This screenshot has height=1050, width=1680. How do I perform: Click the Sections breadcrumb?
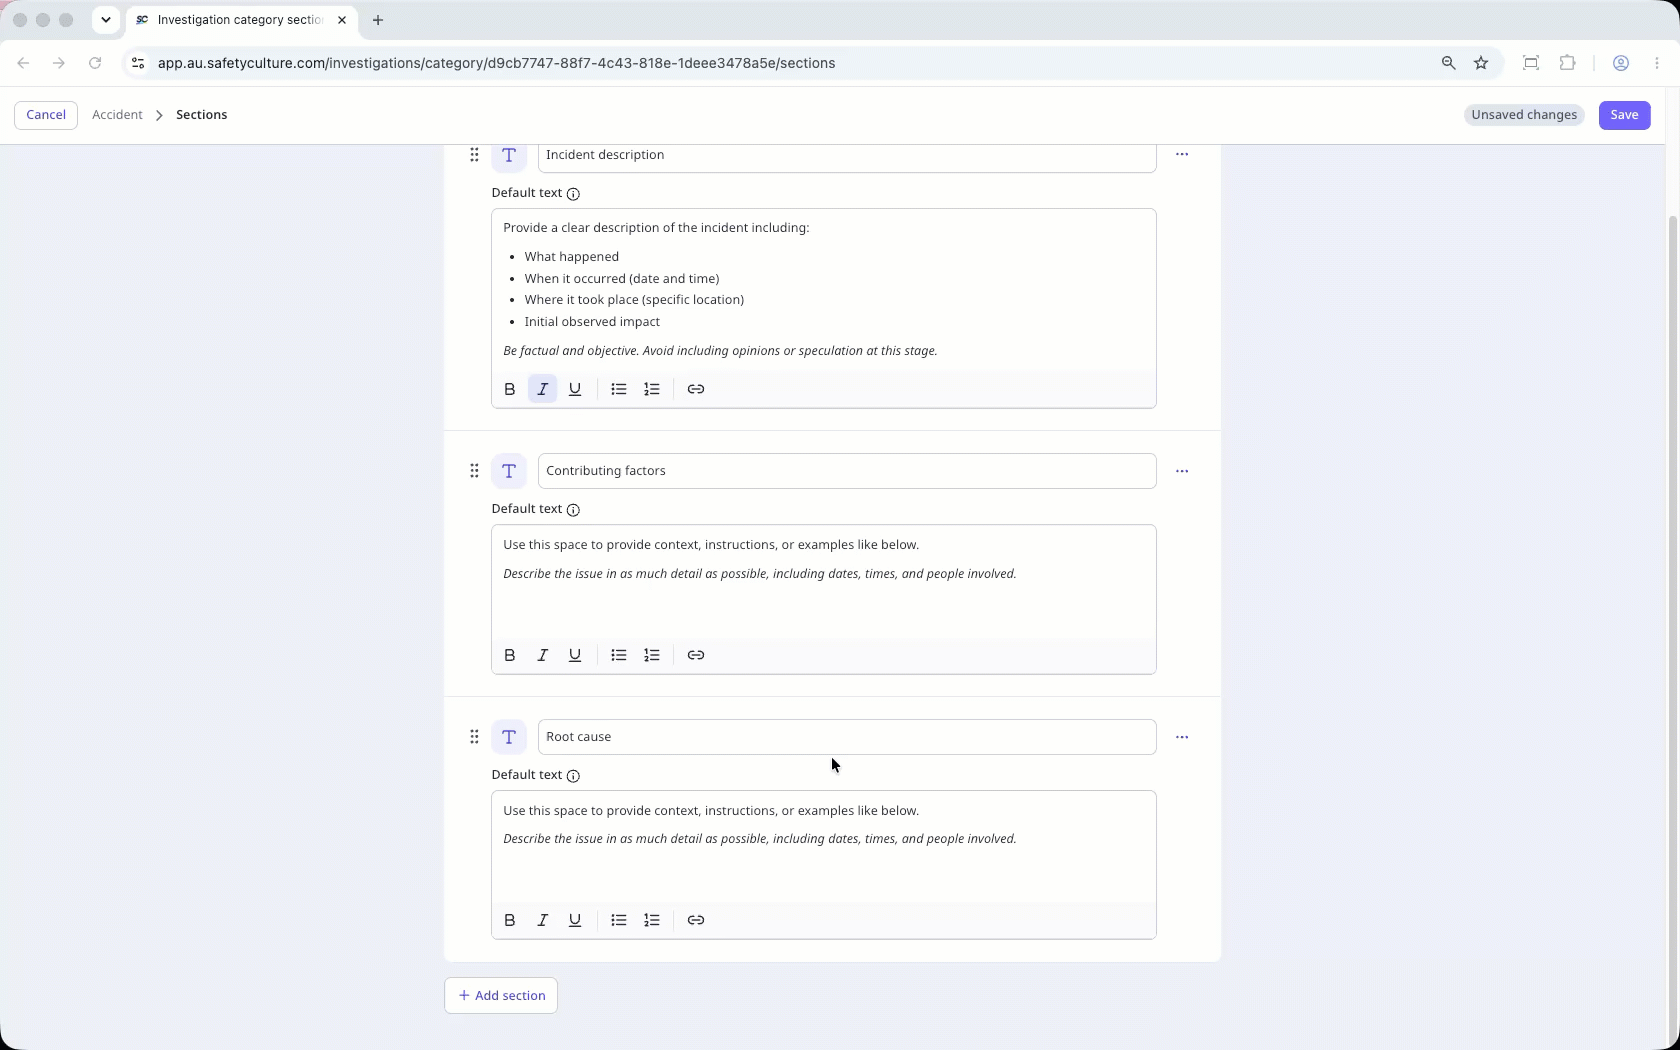(201, 115)
